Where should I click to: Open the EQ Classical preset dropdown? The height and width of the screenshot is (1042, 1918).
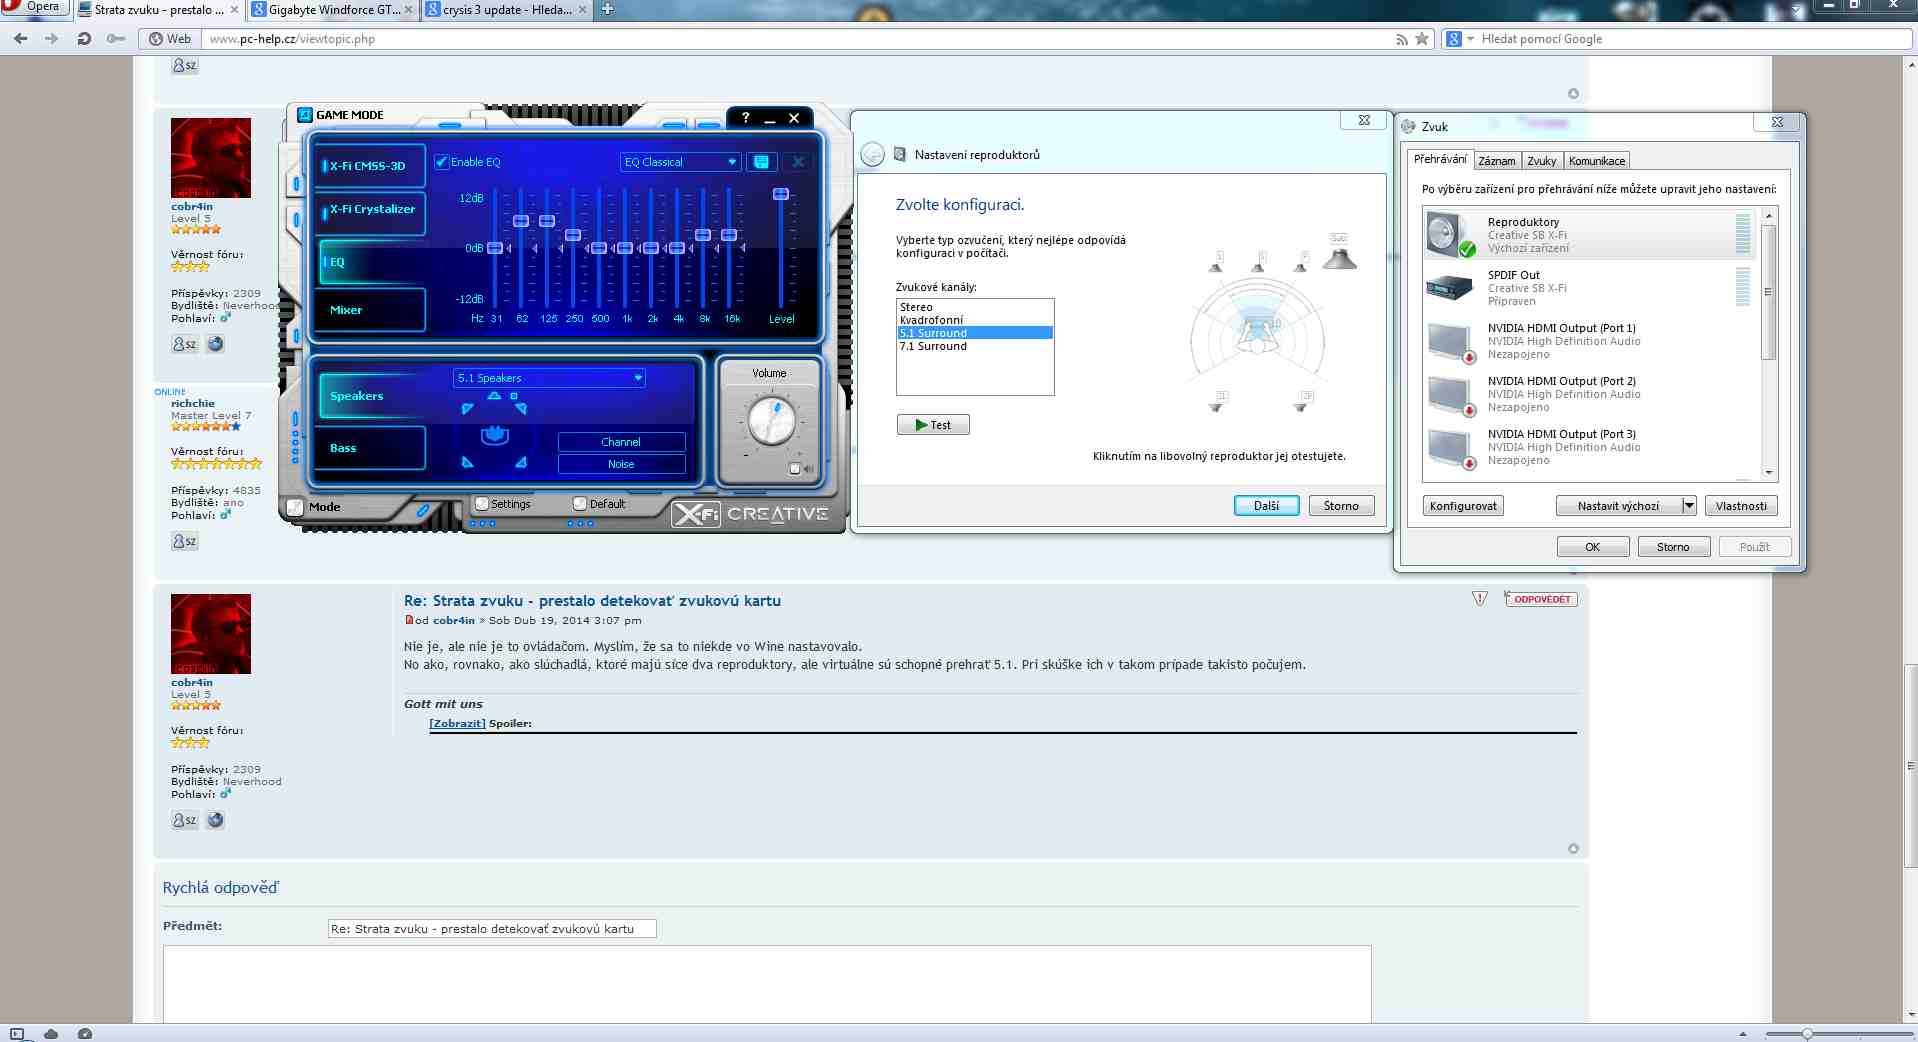(x=680, y=162)
